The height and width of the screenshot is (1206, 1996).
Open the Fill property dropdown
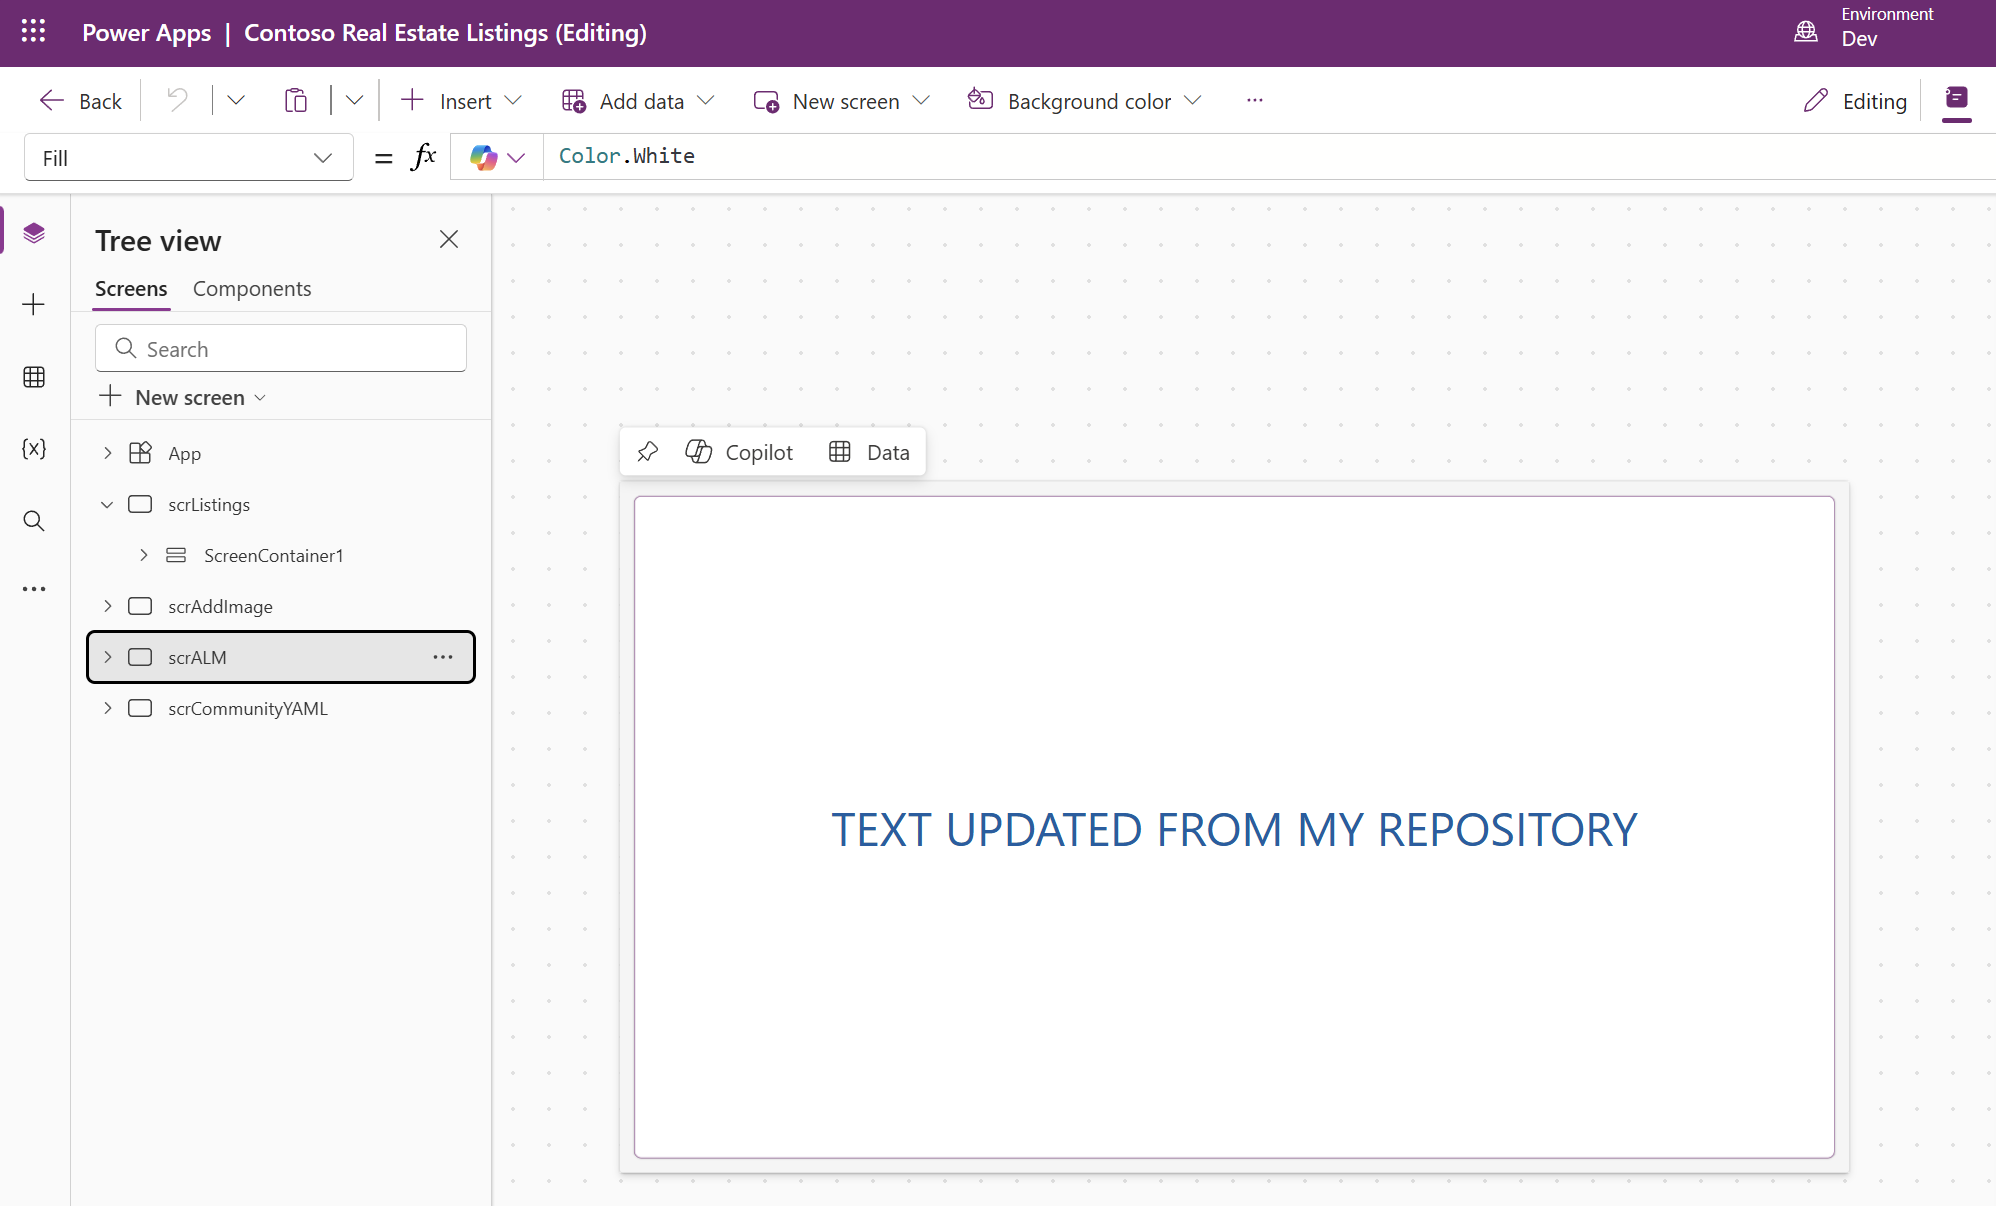click(188, 158)
